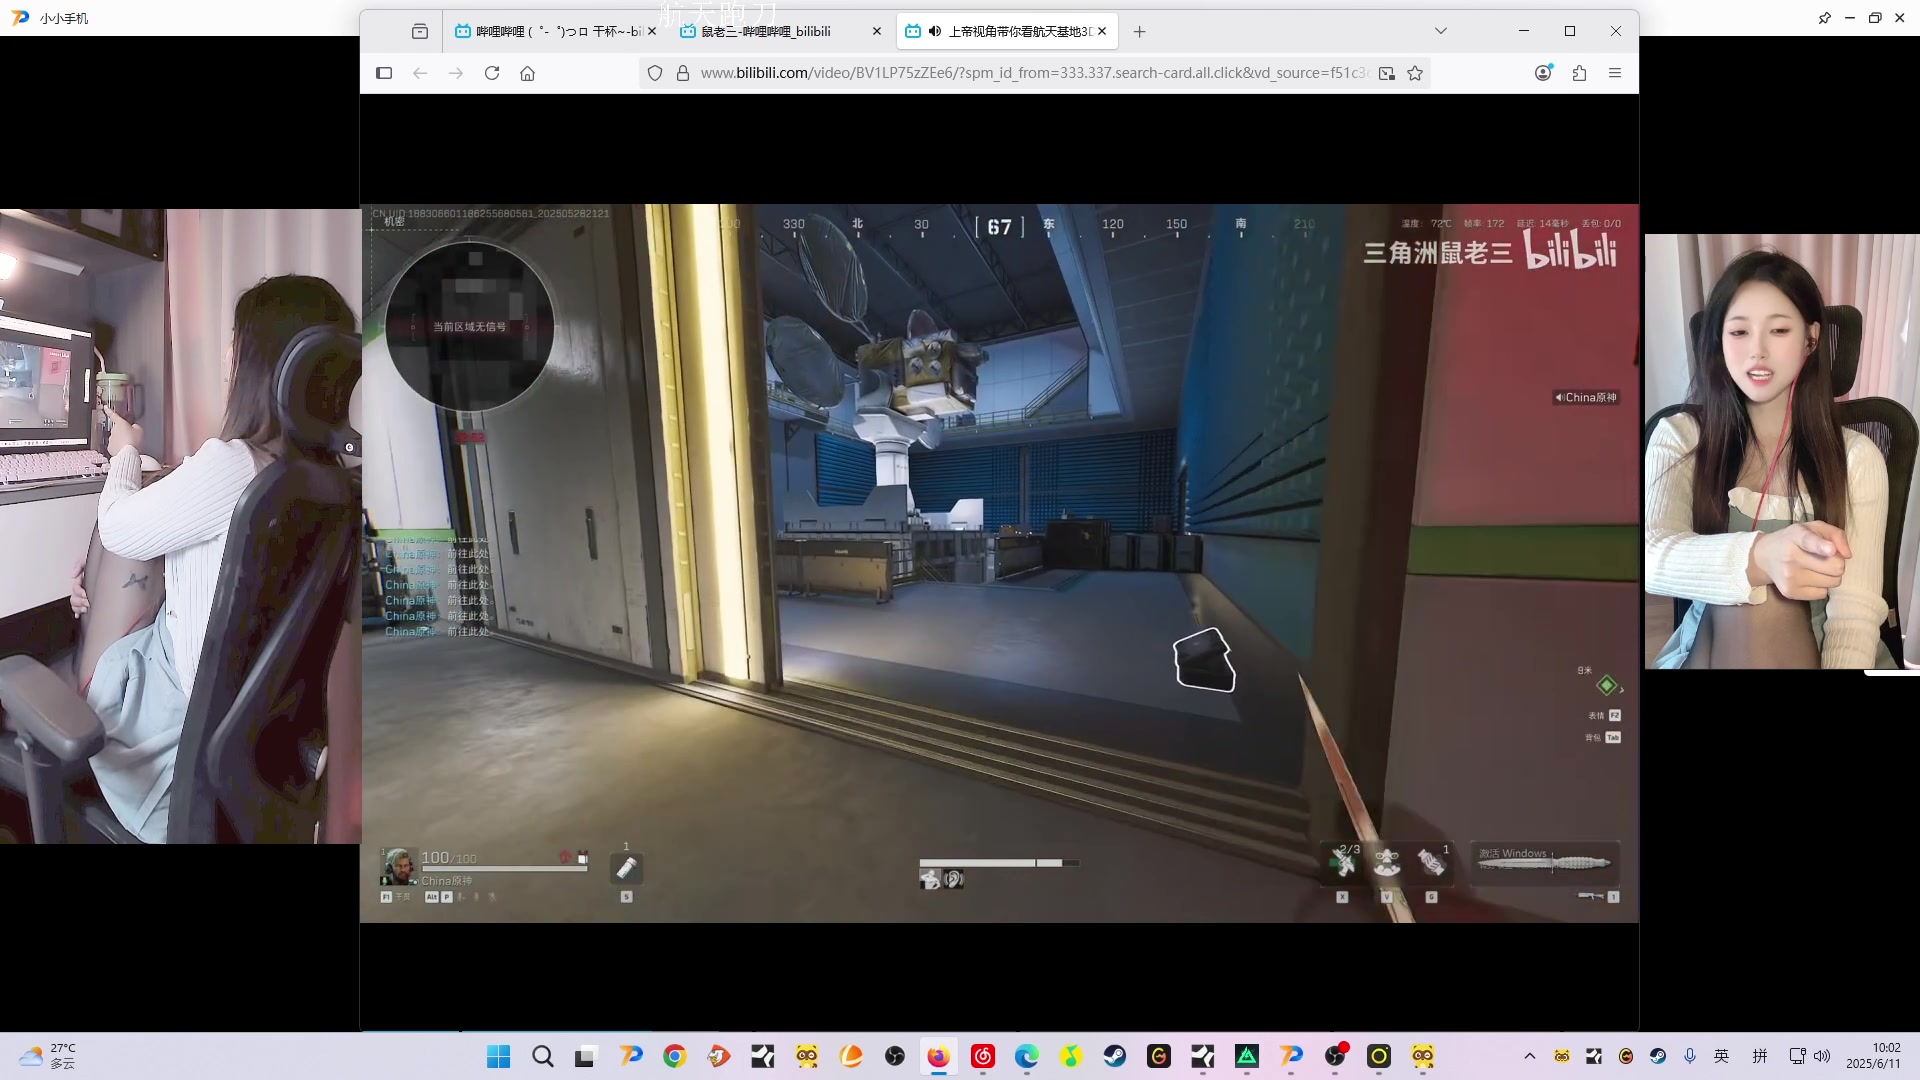The image size is (1920, 1080).
Task: Open Steam from the taskbar apps
Action: pyautogui.click(x=1115, y=1056)
